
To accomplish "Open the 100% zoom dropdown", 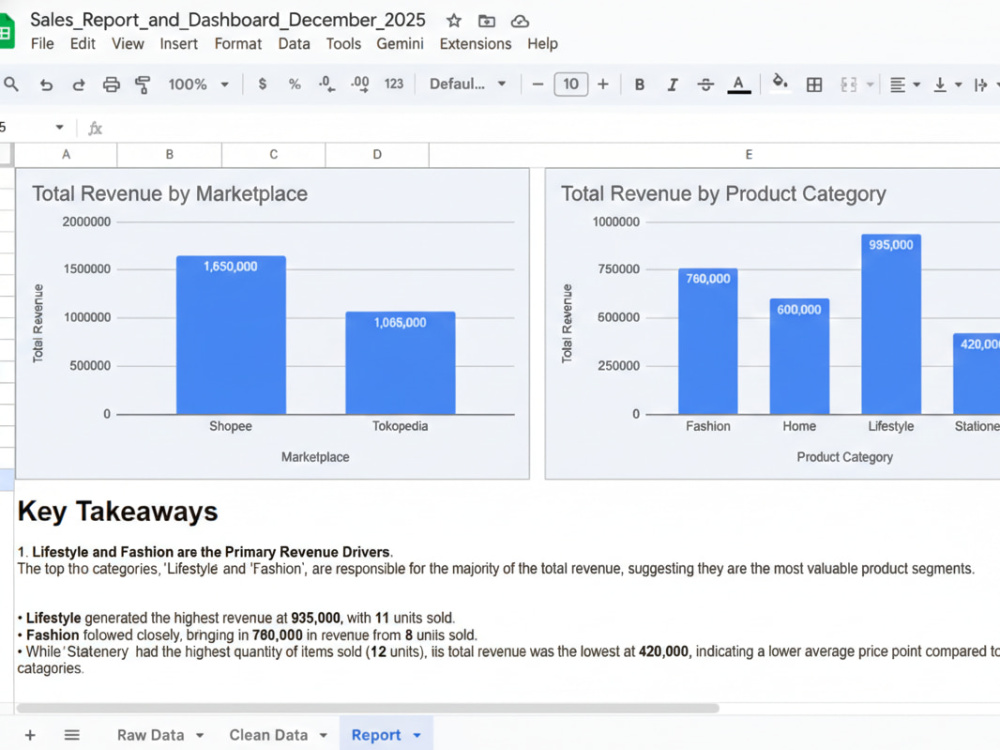I will coord(198,84).
